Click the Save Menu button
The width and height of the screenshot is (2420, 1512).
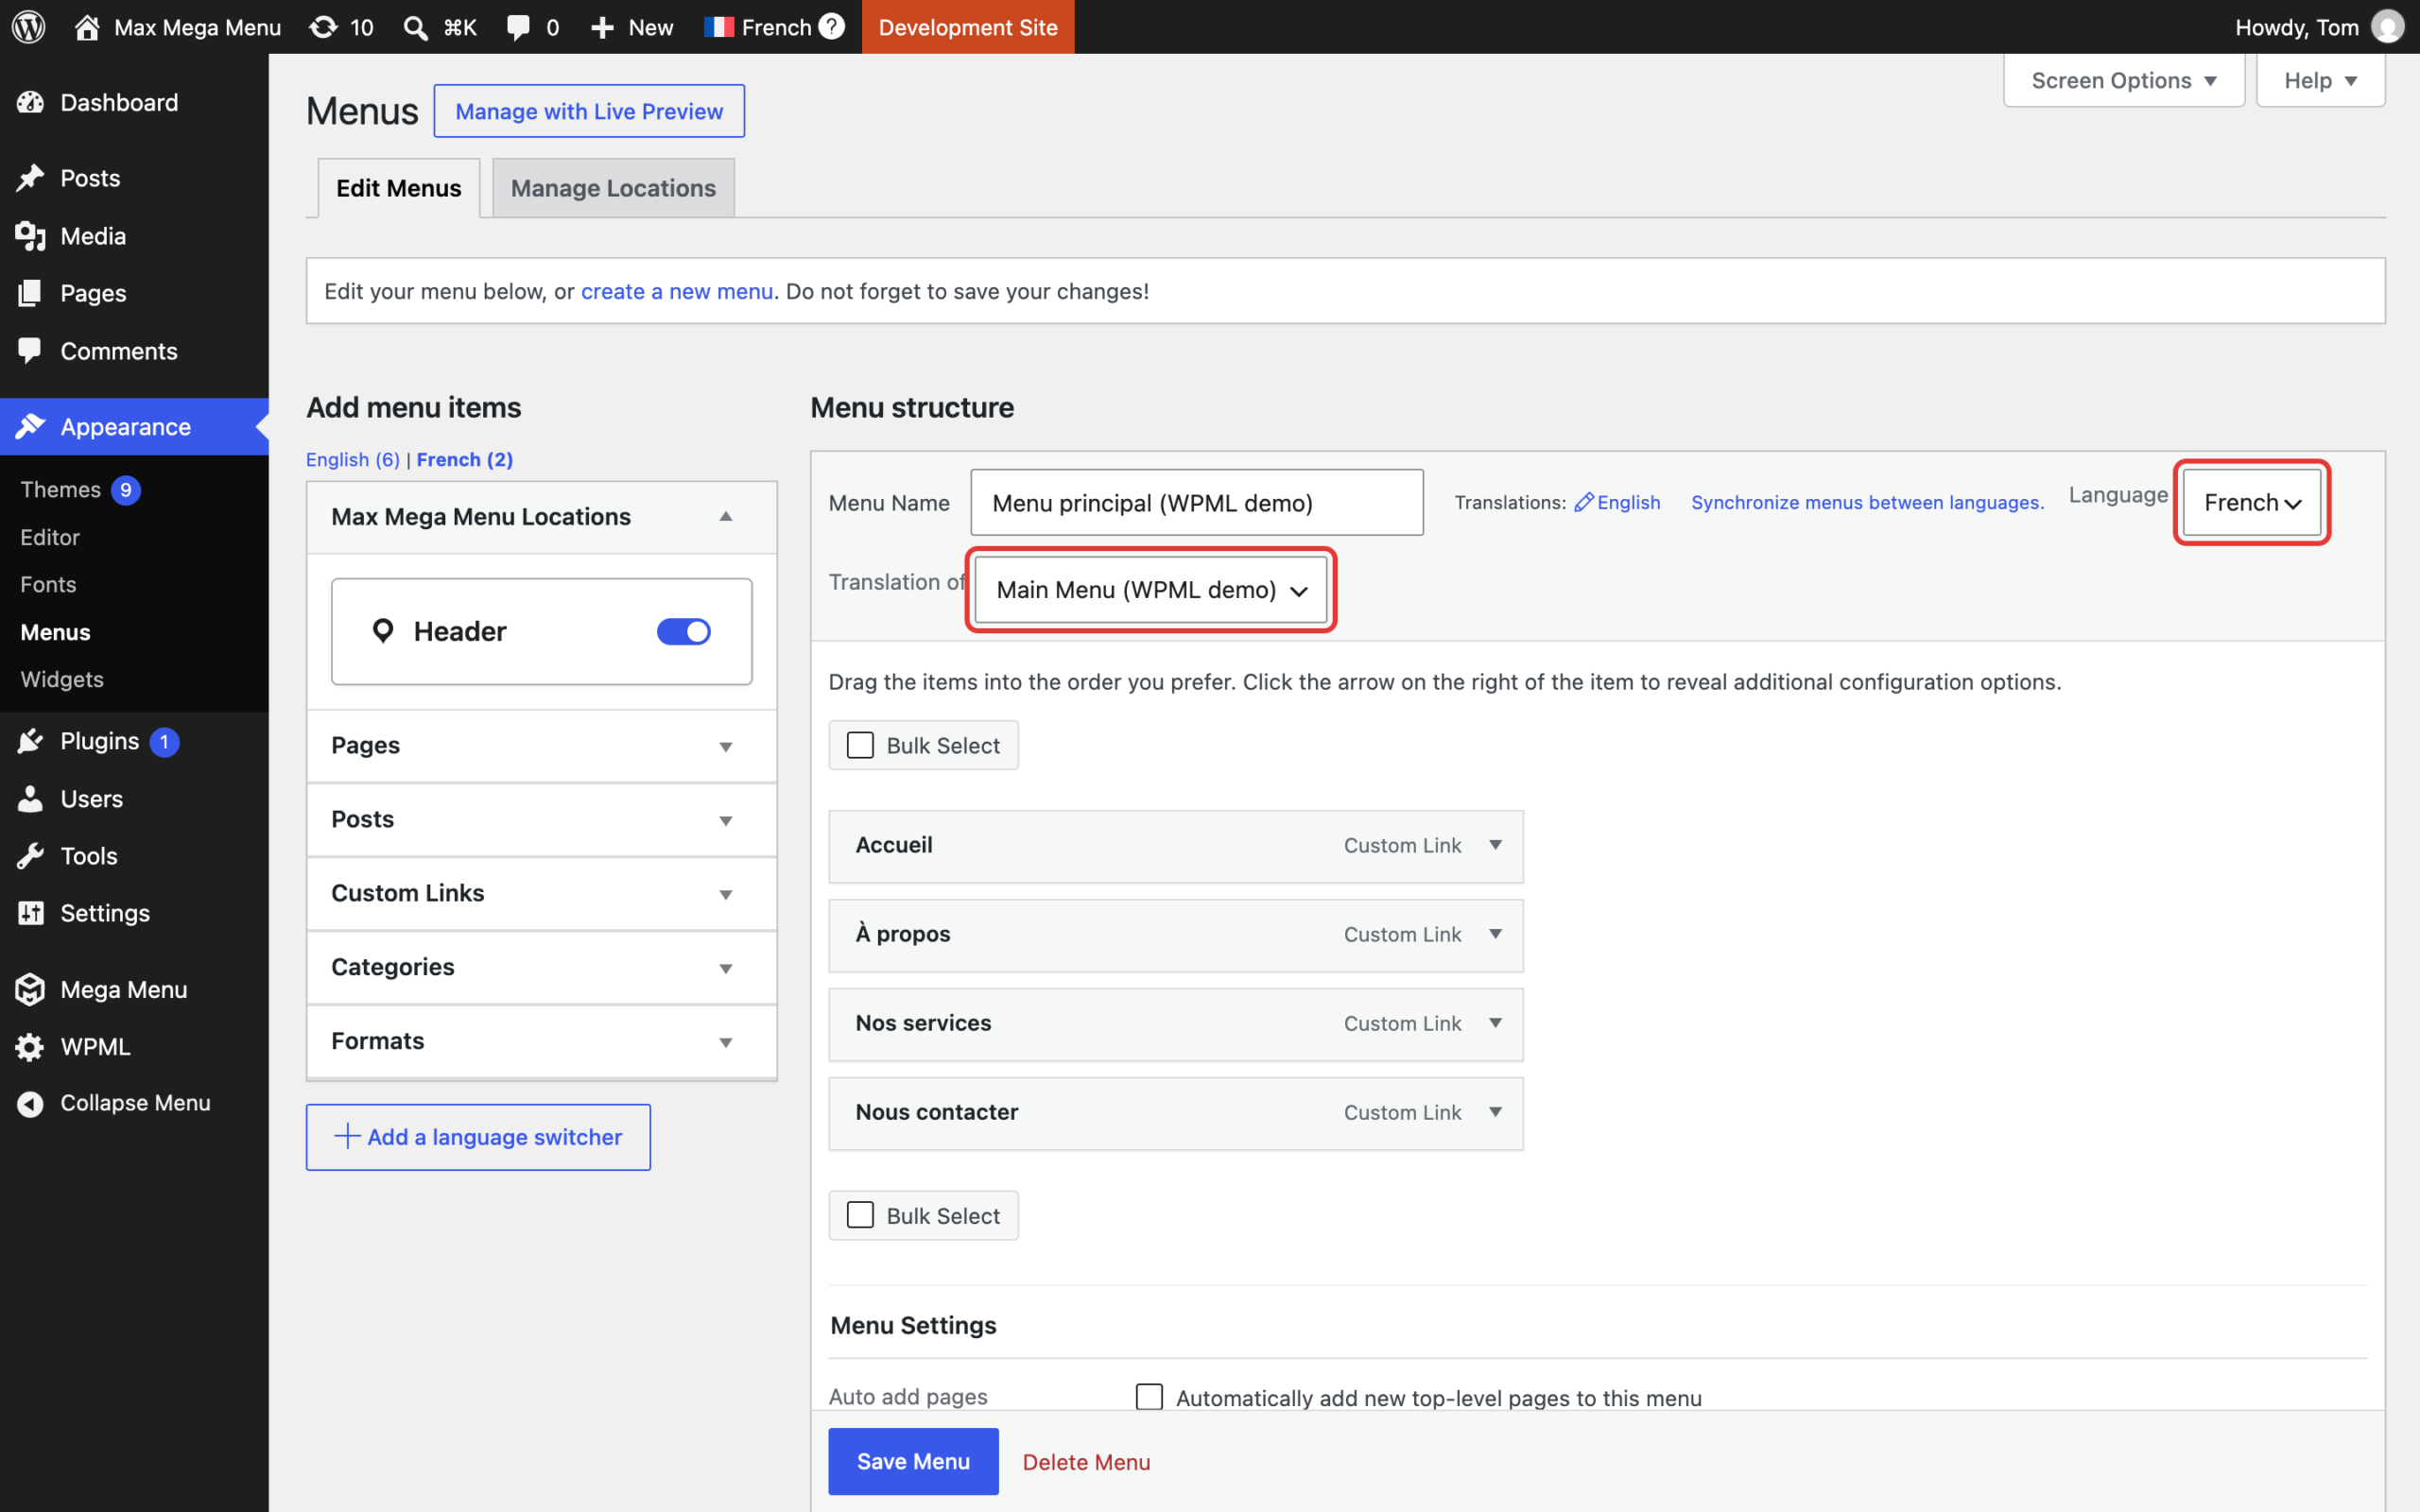[913, 1461]
